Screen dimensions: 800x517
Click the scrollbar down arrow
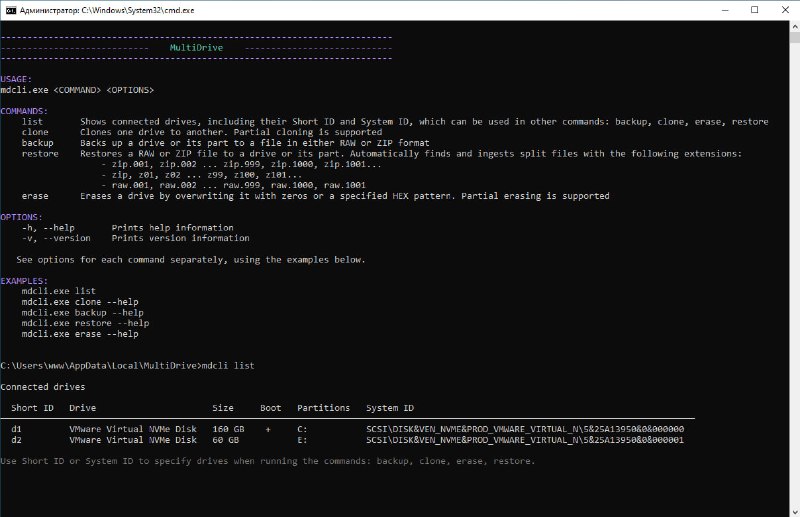click(795, 512)
